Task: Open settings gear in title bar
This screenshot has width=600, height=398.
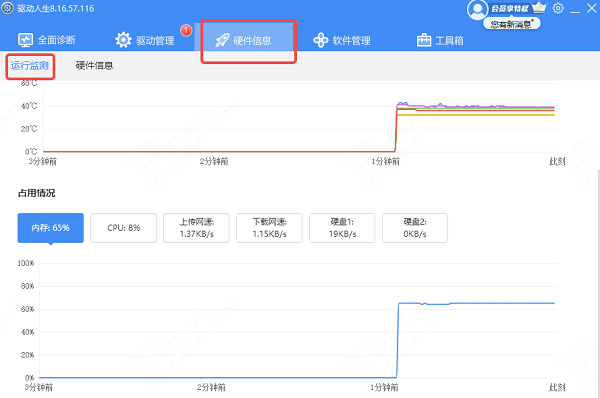Action: 558,8
